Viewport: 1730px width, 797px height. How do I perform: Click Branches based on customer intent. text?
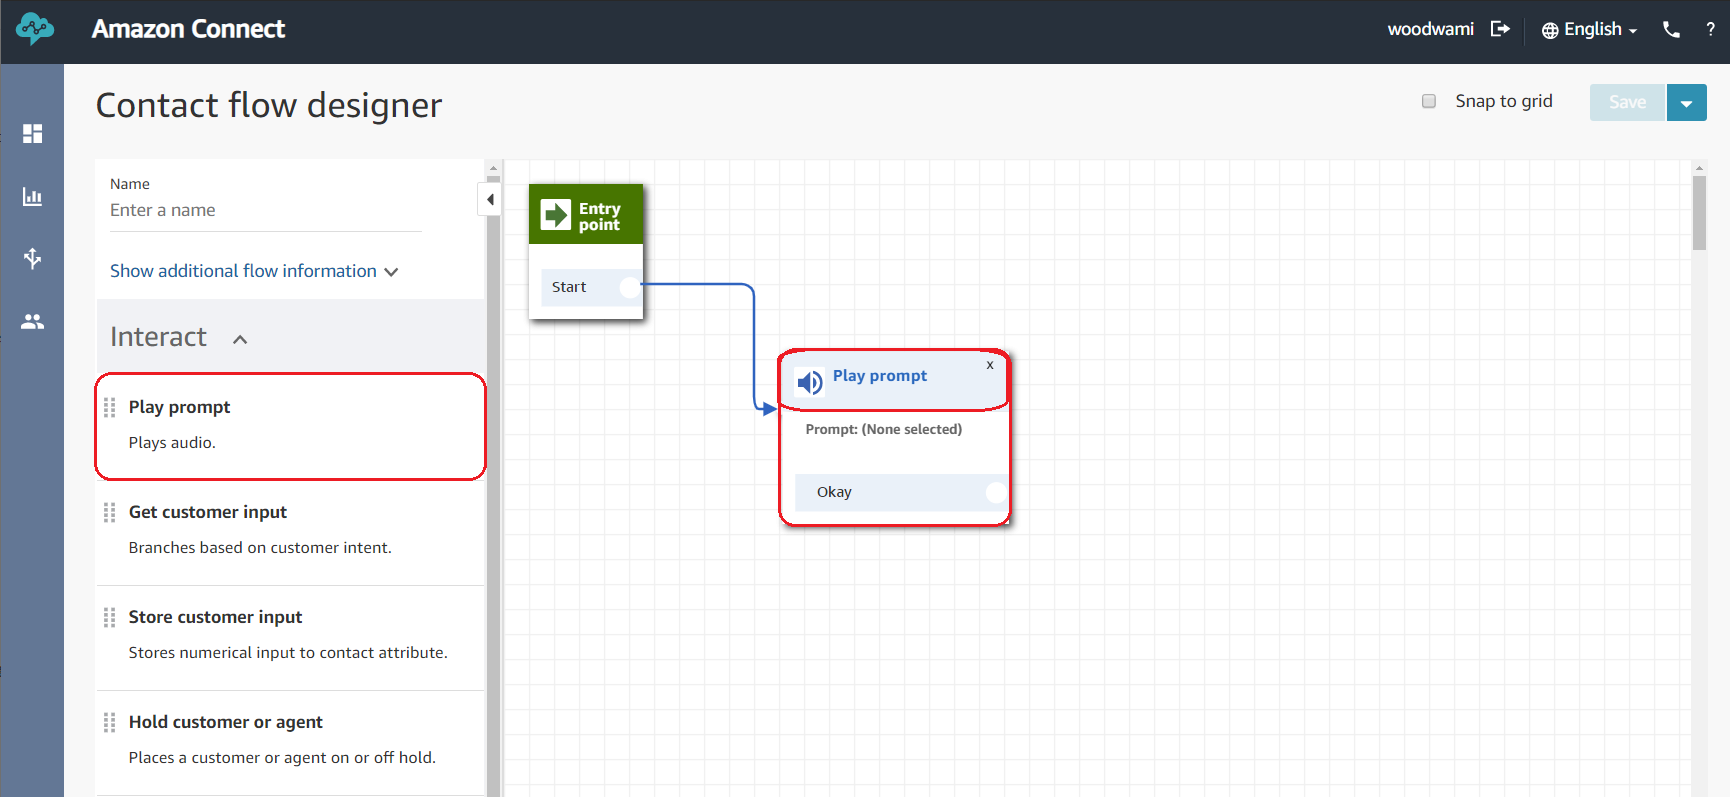click(x=260, y=548)
